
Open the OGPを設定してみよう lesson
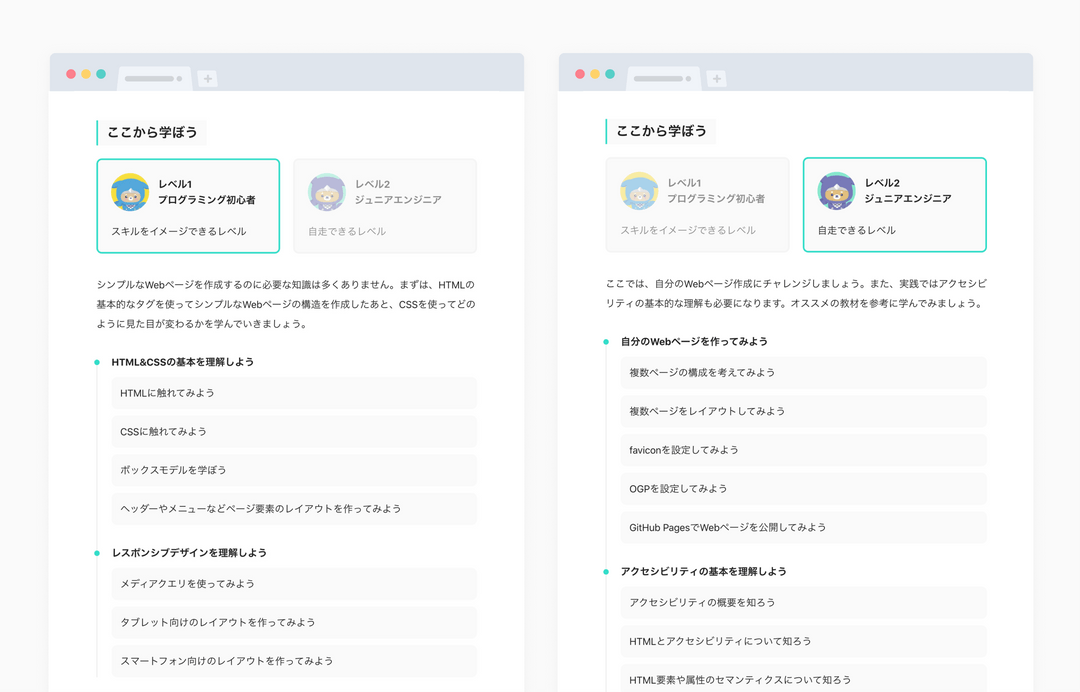(x=803, y=489)
